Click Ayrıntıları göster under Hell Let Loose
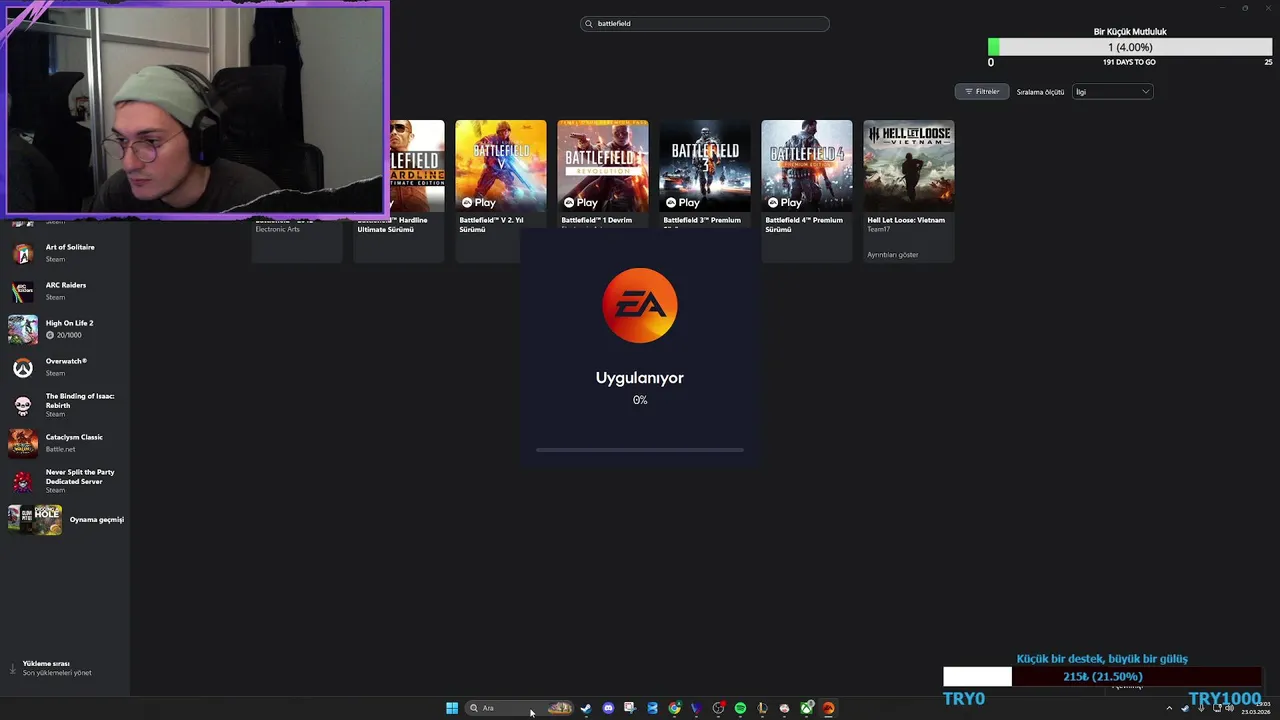 pos(893,255)
